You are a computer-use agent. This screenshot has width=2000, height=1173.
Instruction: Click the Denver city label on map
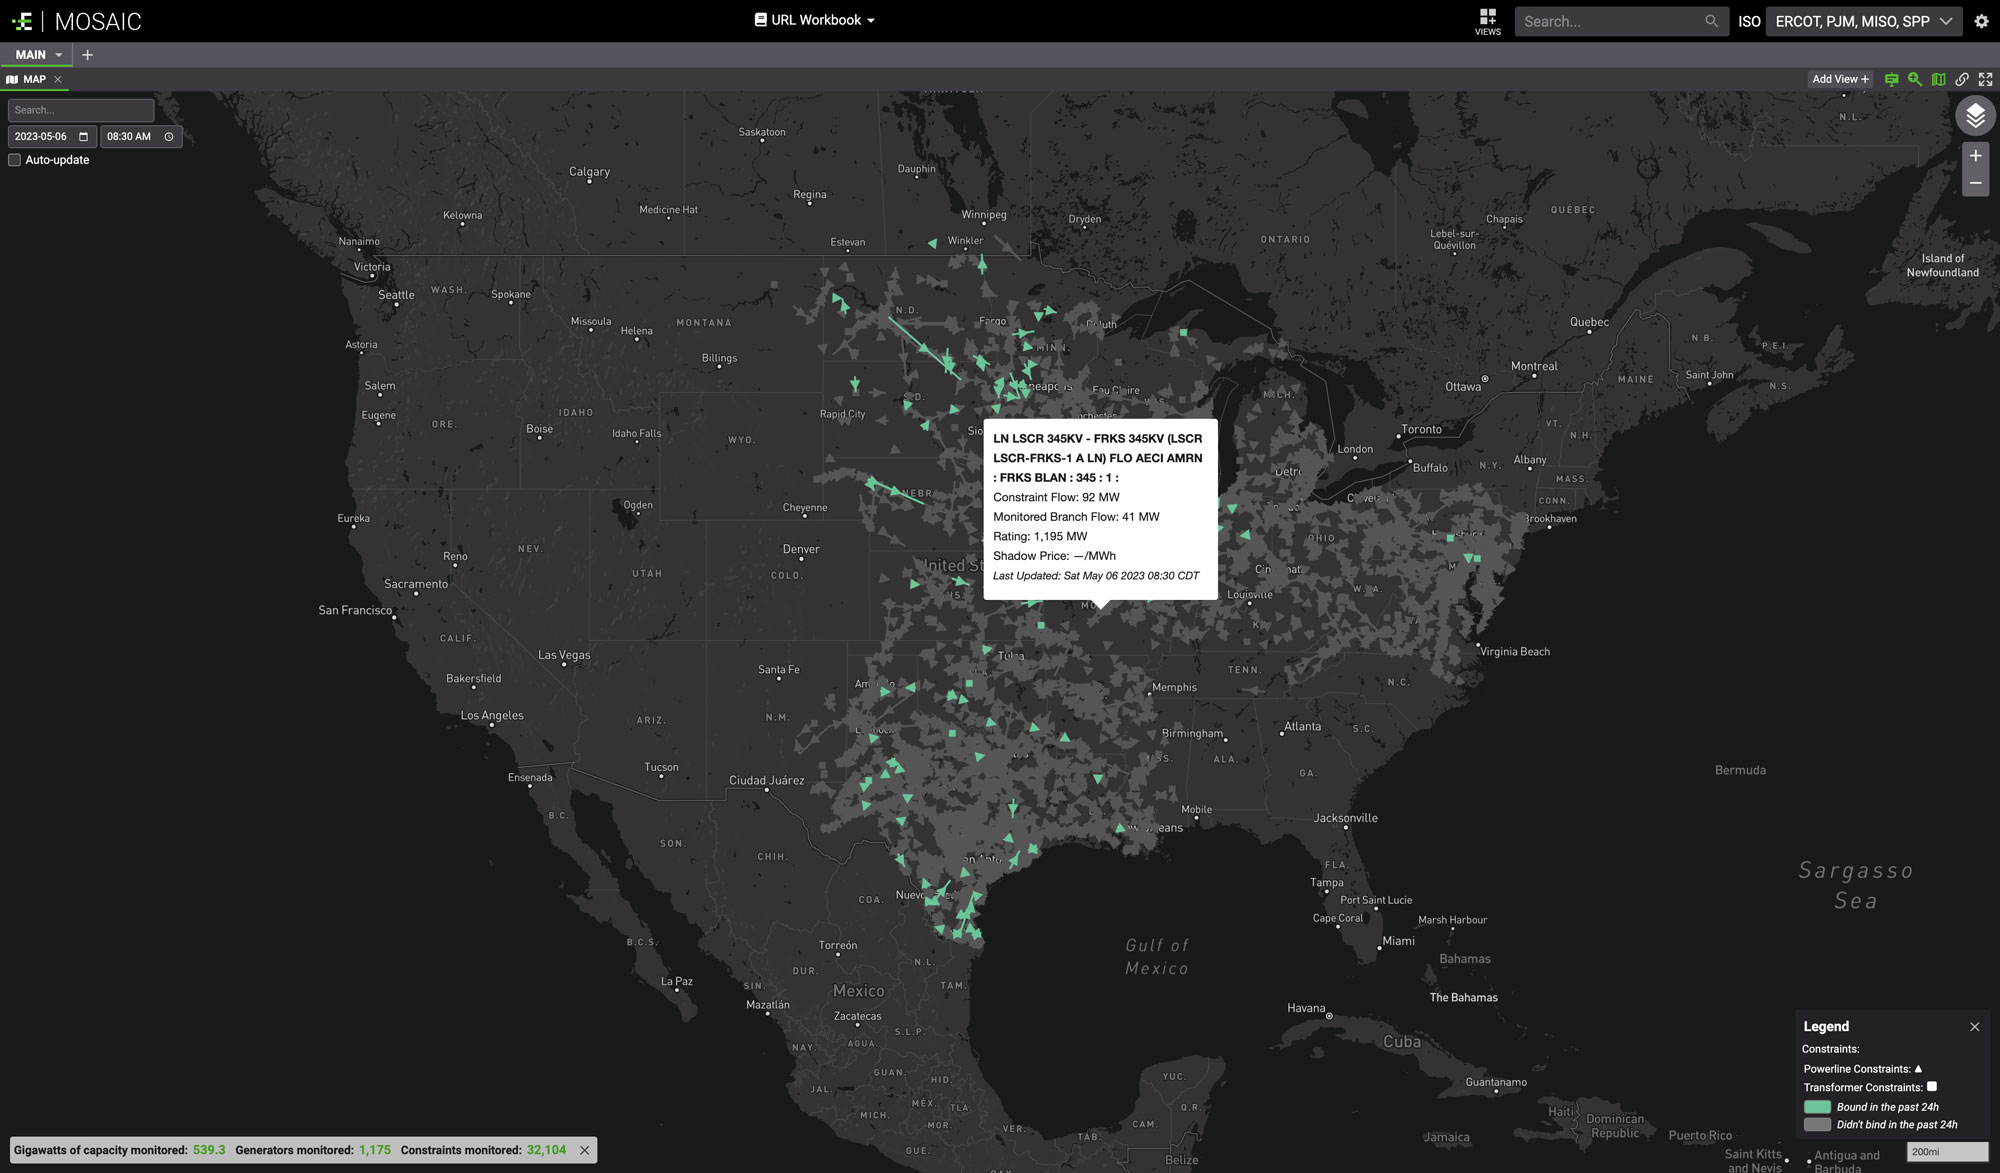click(801, 549)
